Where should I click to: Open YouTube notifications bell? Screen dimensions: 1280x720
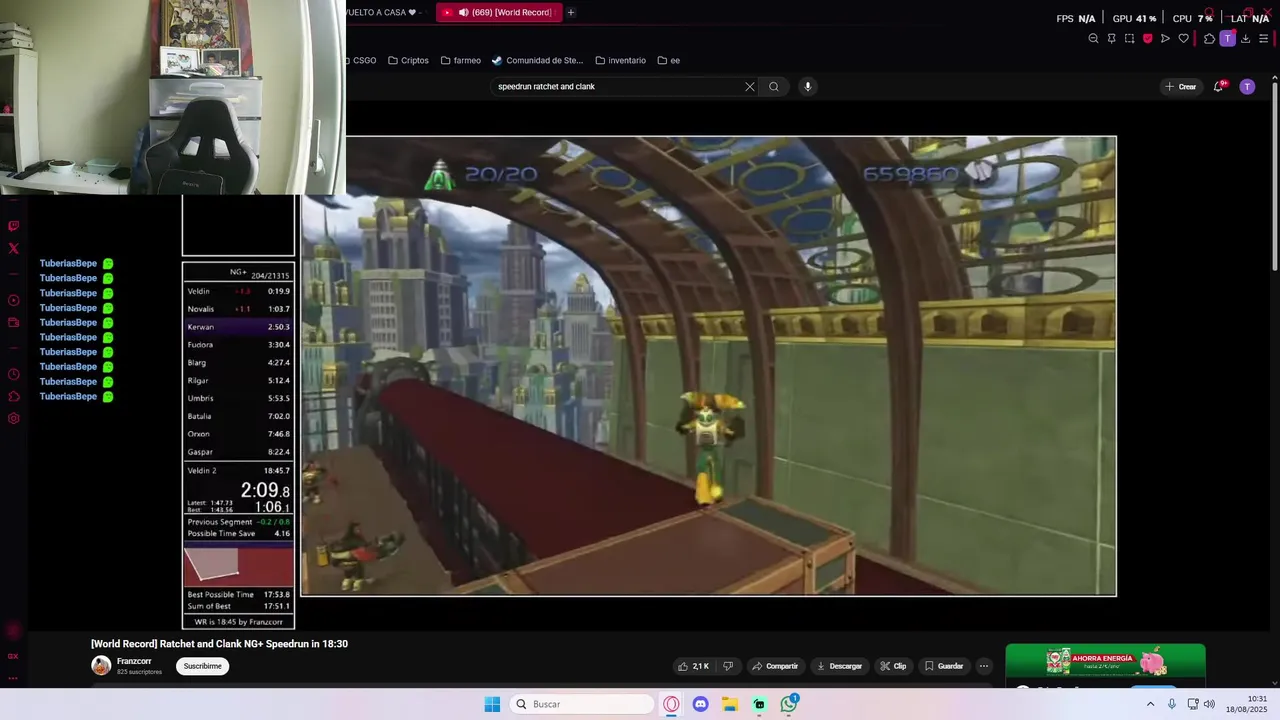(x=1218, y=86)
